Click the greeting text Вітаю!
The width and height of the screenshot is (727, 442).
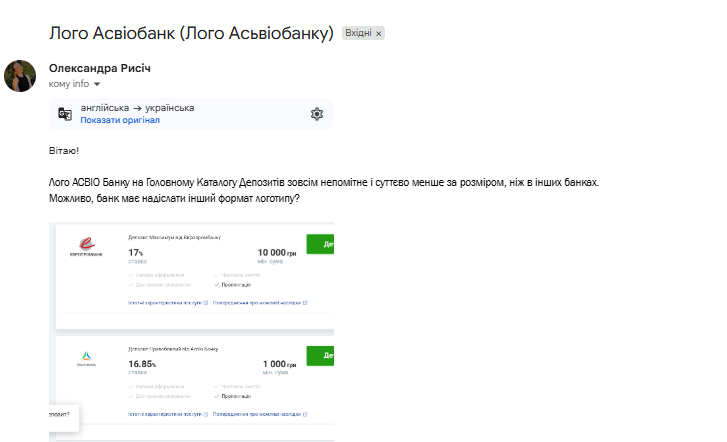tap(64, 151)
